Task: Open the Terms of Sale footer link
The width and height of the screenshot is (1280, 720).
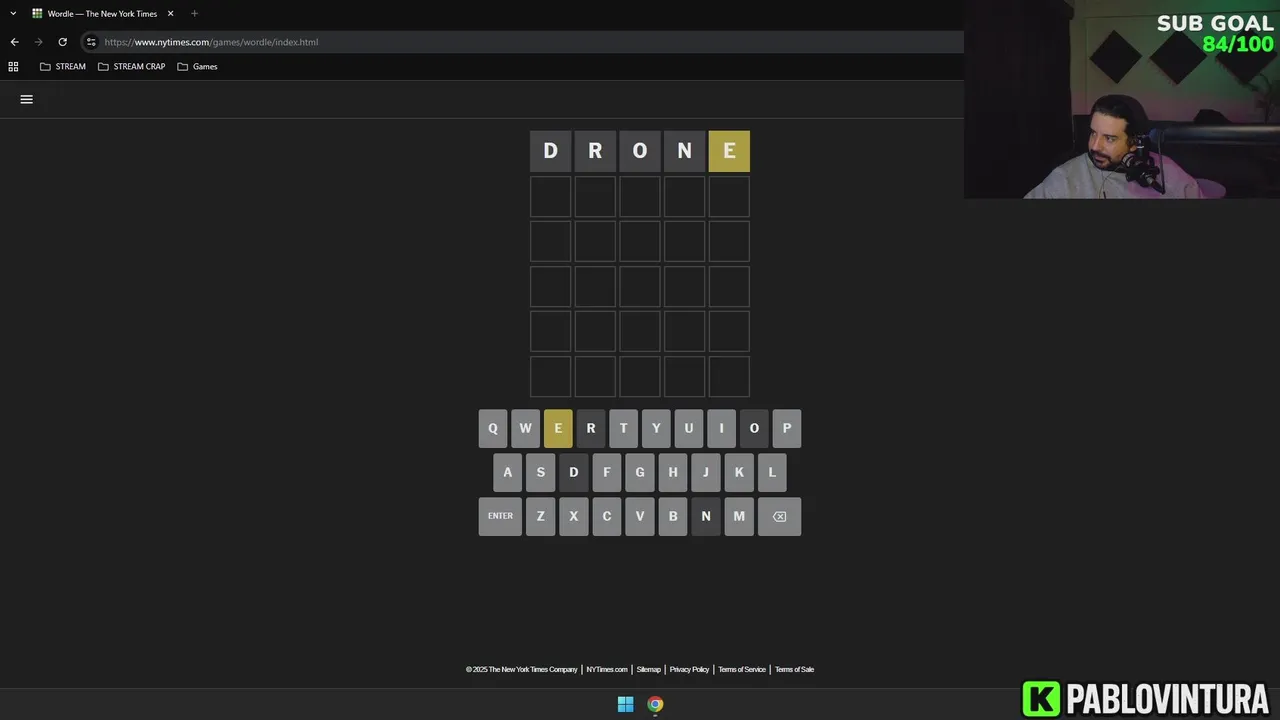Action: [x=794, y=669]
